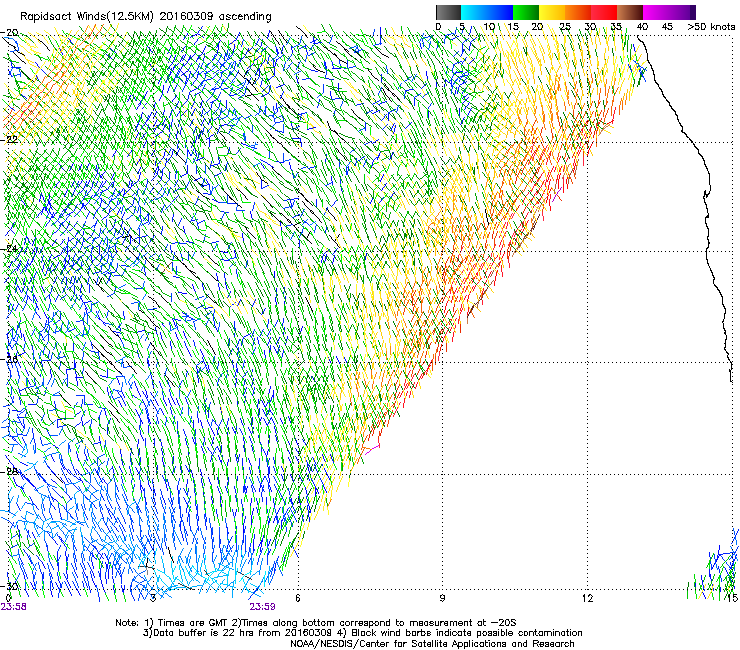Click the '20160309 ascending' date label
Screen dimensions: 740x650
click(216, 17)
